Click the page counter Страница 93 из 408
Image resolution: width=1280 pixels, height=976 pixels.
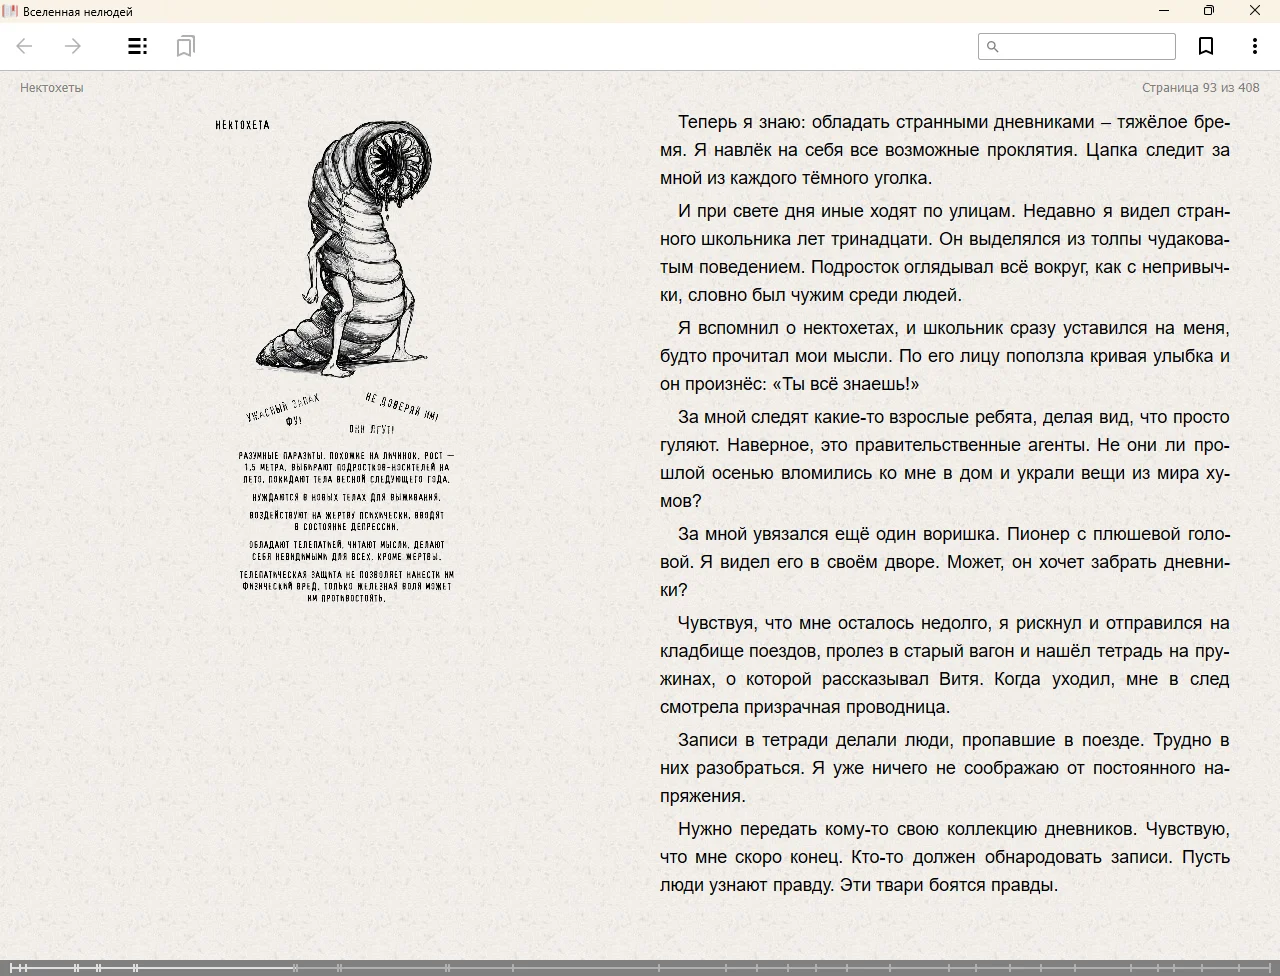tap(1200, 88)
